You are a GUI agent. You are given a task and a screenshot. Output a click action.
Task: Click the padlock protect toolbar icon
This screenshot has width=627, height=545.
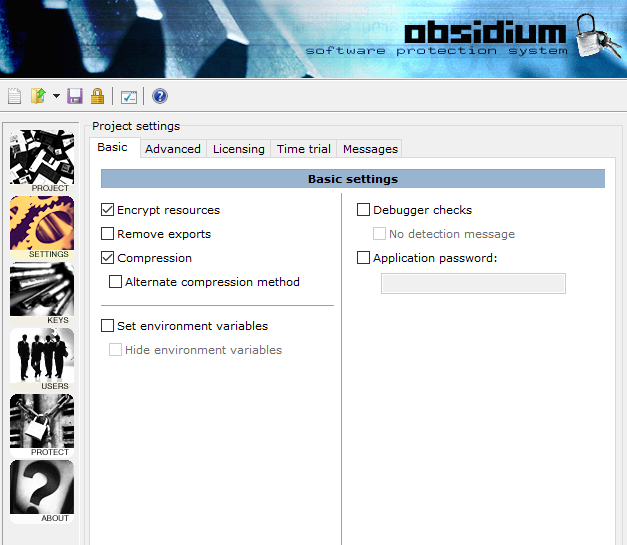97,96
